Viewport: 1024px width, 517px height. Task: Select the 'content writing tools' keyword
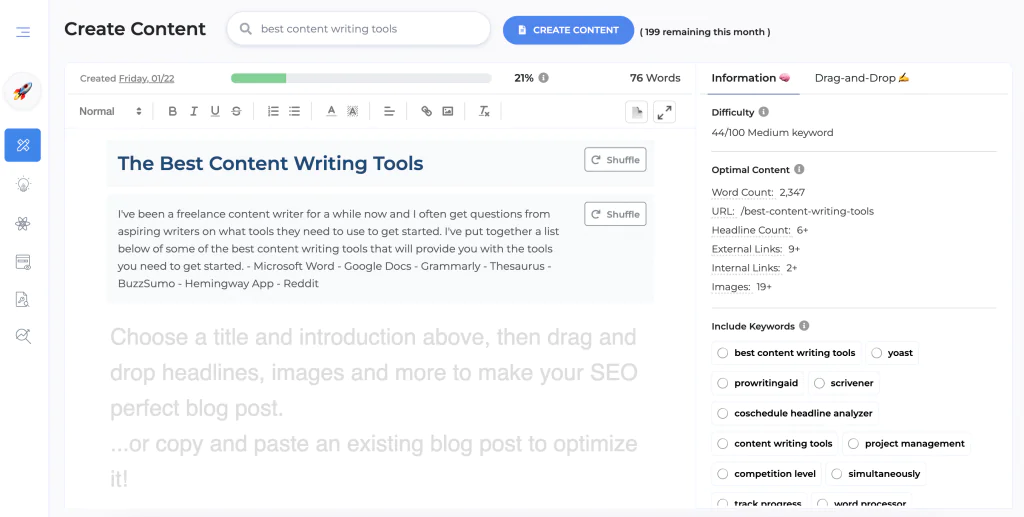(x=775, y=443)
